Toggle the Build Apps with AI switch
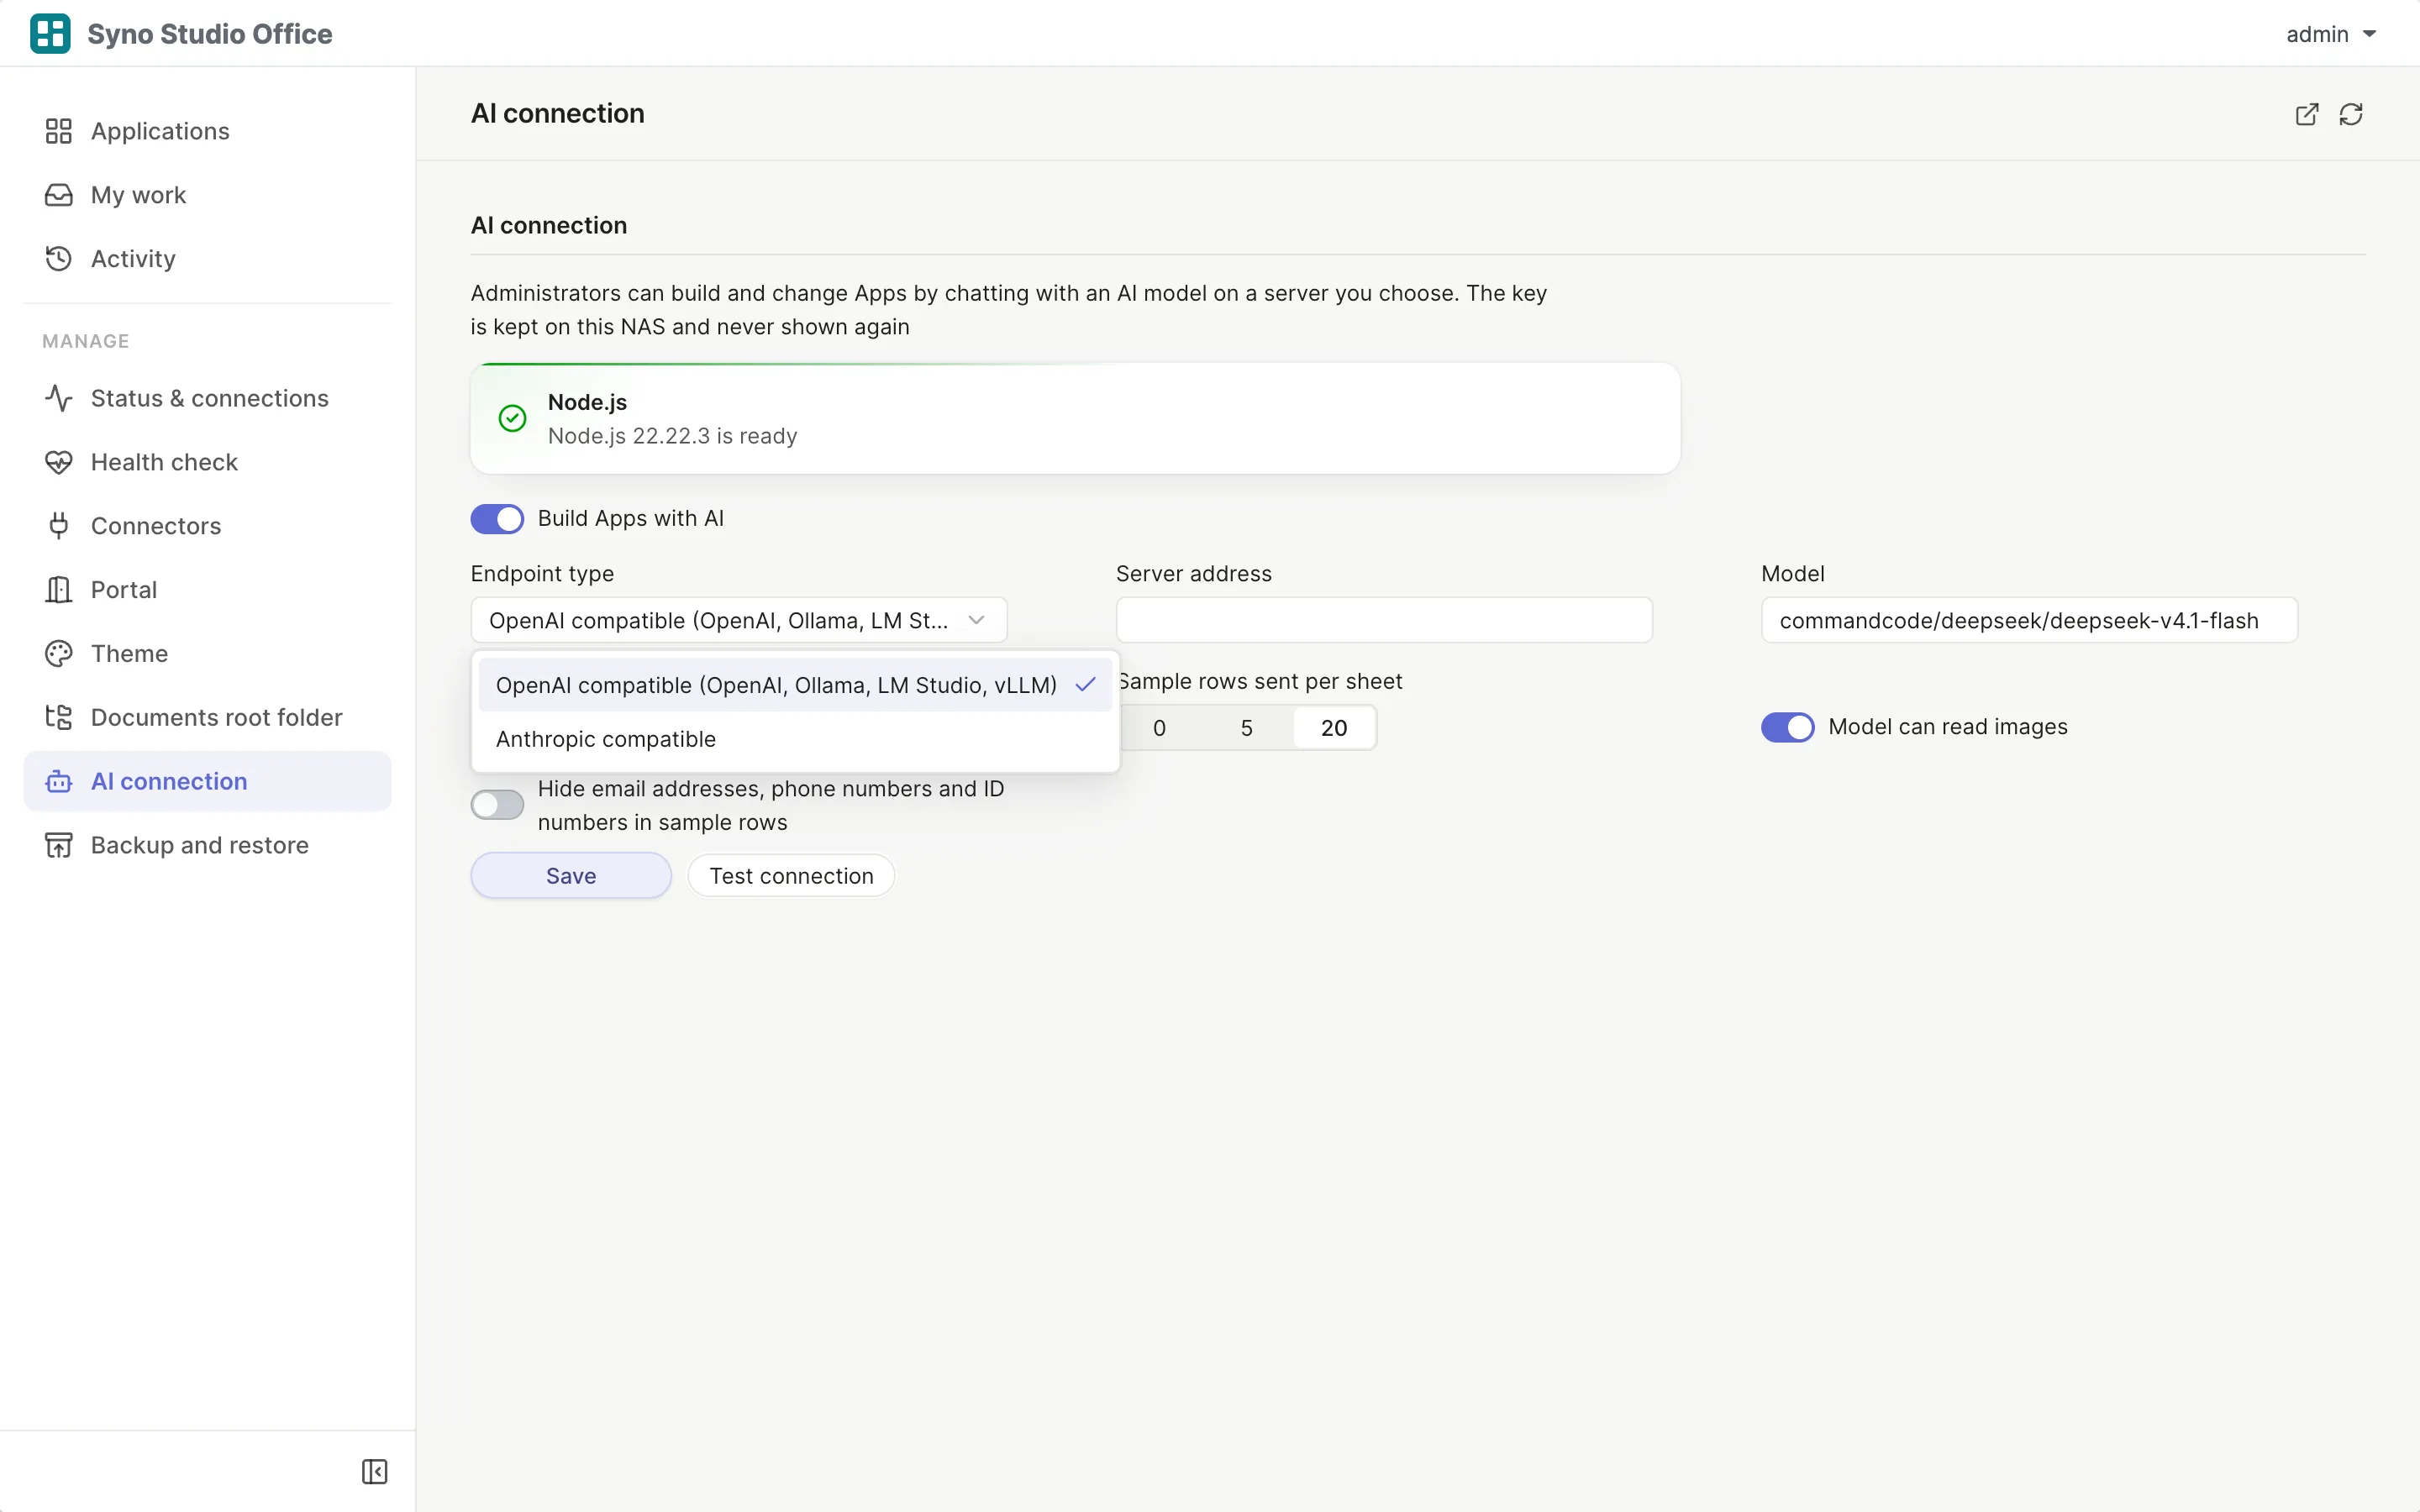 point(497,519)
